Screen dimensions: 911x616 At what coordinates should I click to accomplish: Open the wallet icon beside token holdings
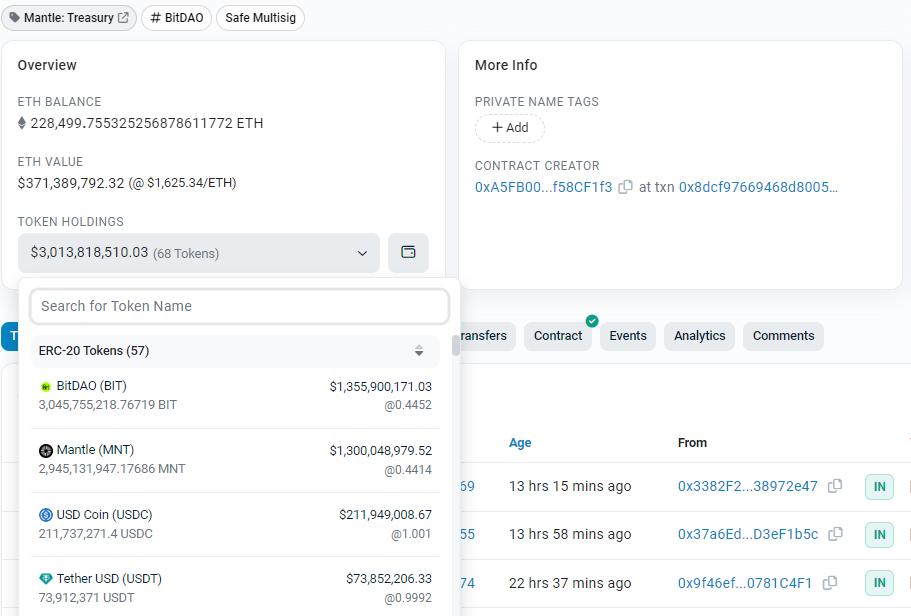click(409, 252)
